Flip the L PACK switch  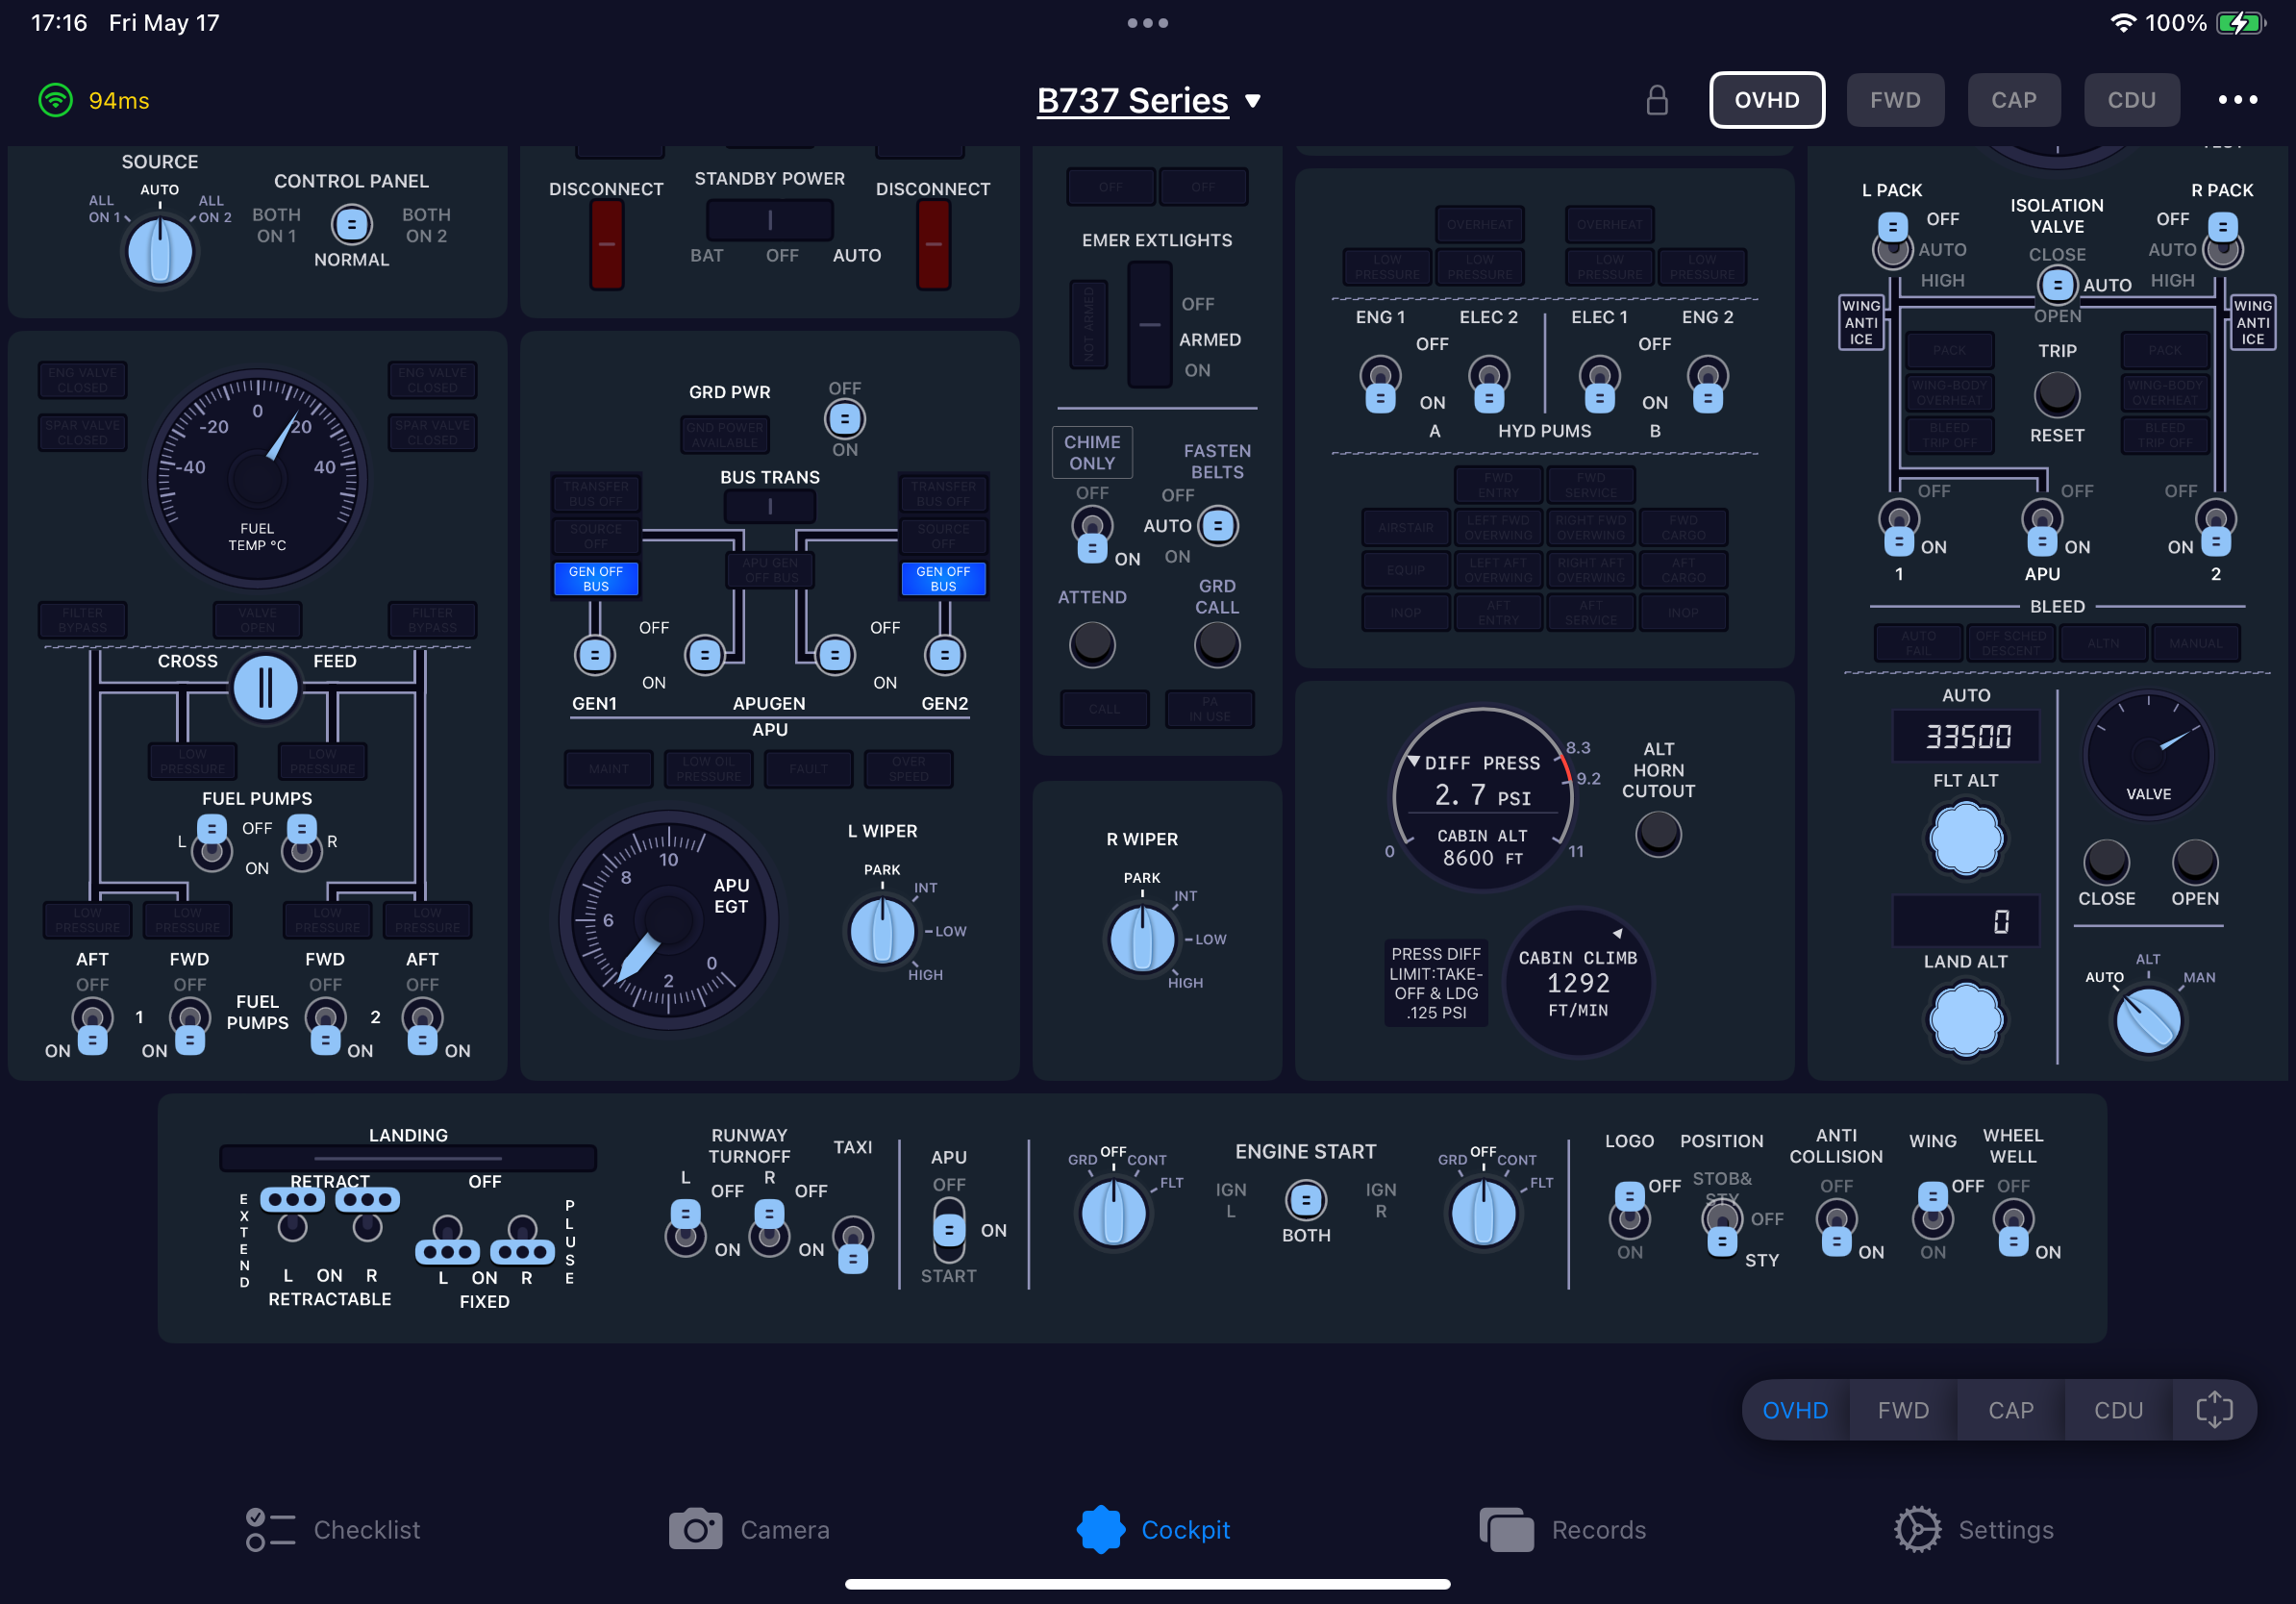pos(1893,240)
